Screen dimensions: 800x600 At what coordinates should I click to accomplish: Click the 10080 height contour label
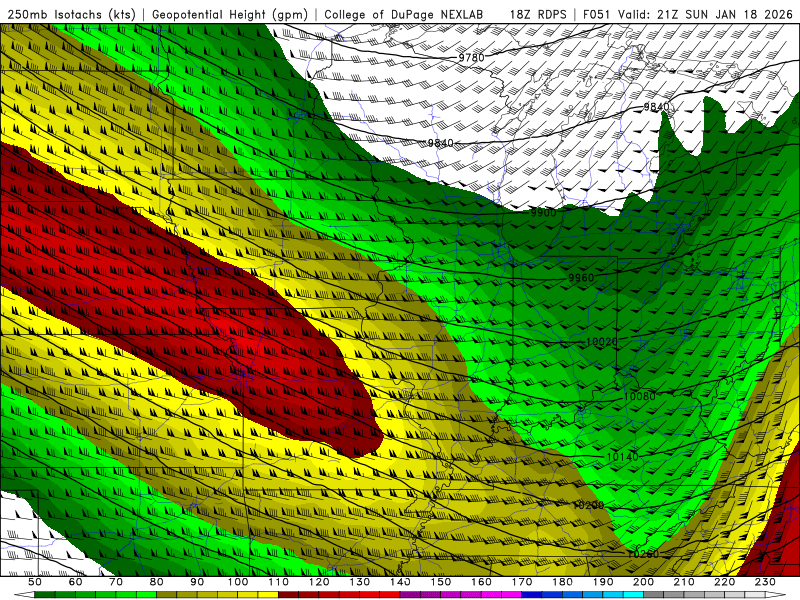coord(639,396)
